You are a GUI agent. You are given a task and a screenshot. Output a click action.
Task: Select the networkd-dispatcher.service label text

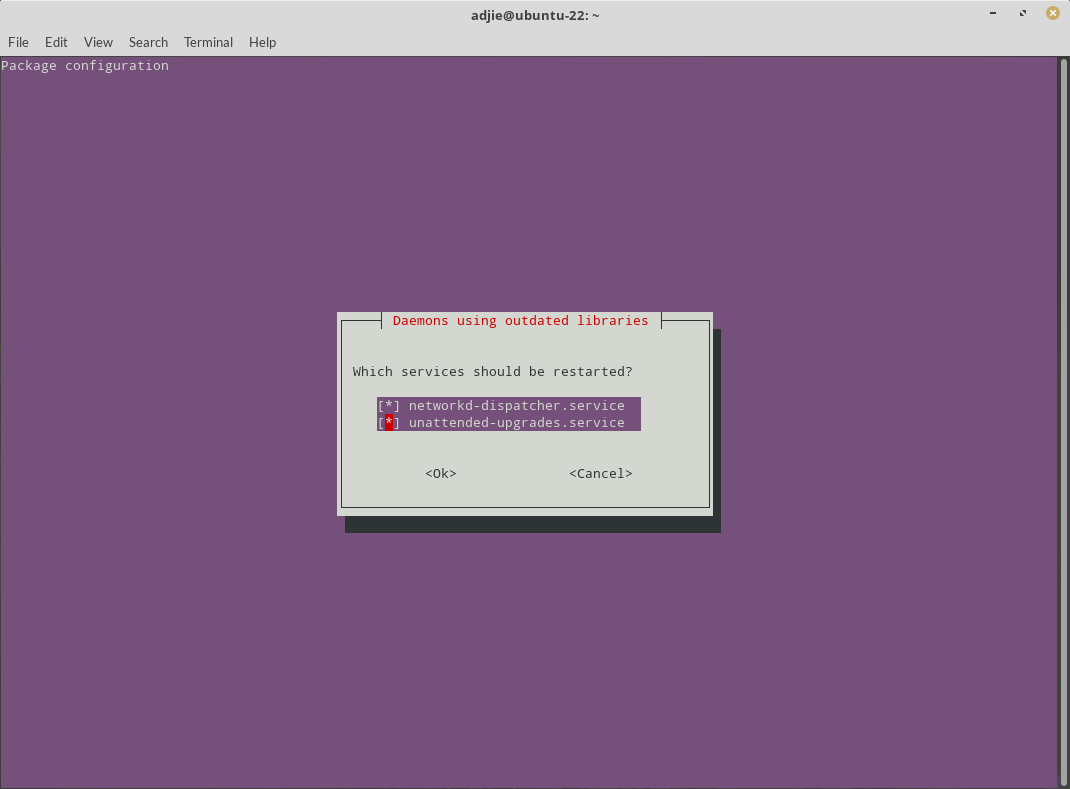(517, 405)
